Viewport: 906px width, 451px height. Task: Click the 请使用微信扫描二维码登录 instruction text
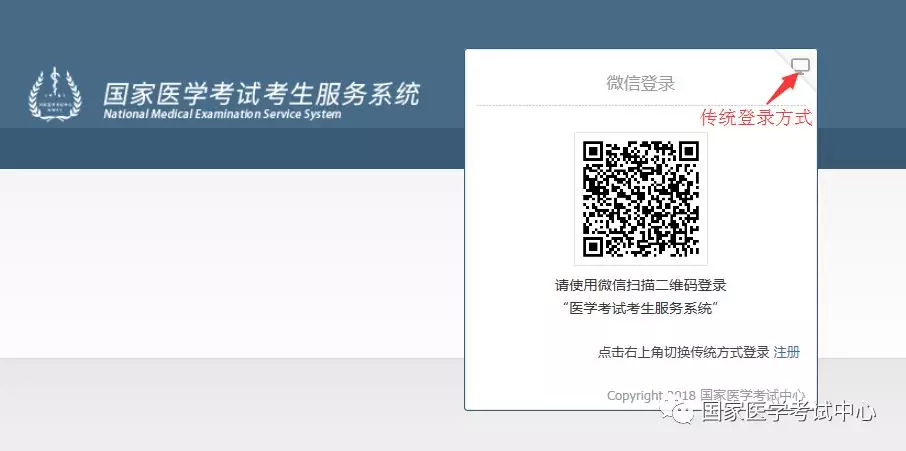(641, 285)
